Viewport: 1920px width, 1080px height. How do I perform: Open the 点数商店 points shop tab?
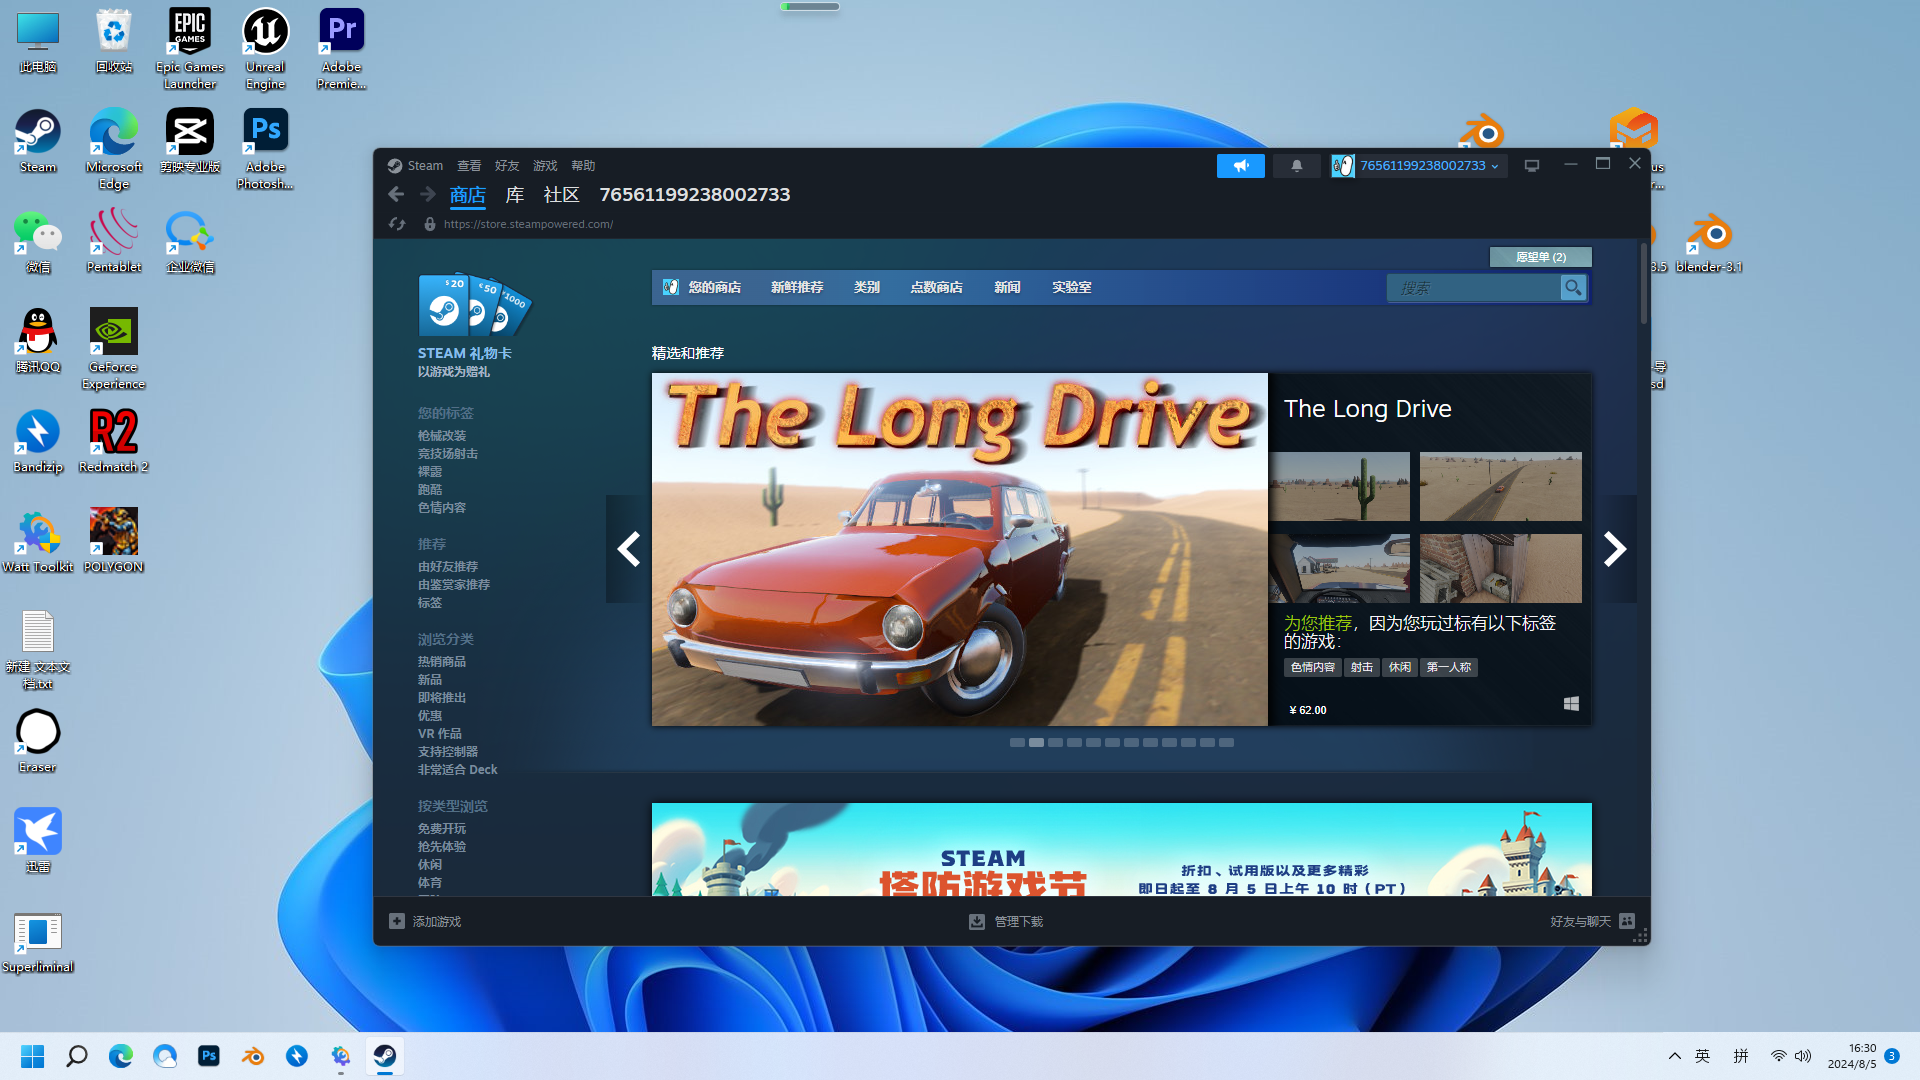click(x=937, y=287)
